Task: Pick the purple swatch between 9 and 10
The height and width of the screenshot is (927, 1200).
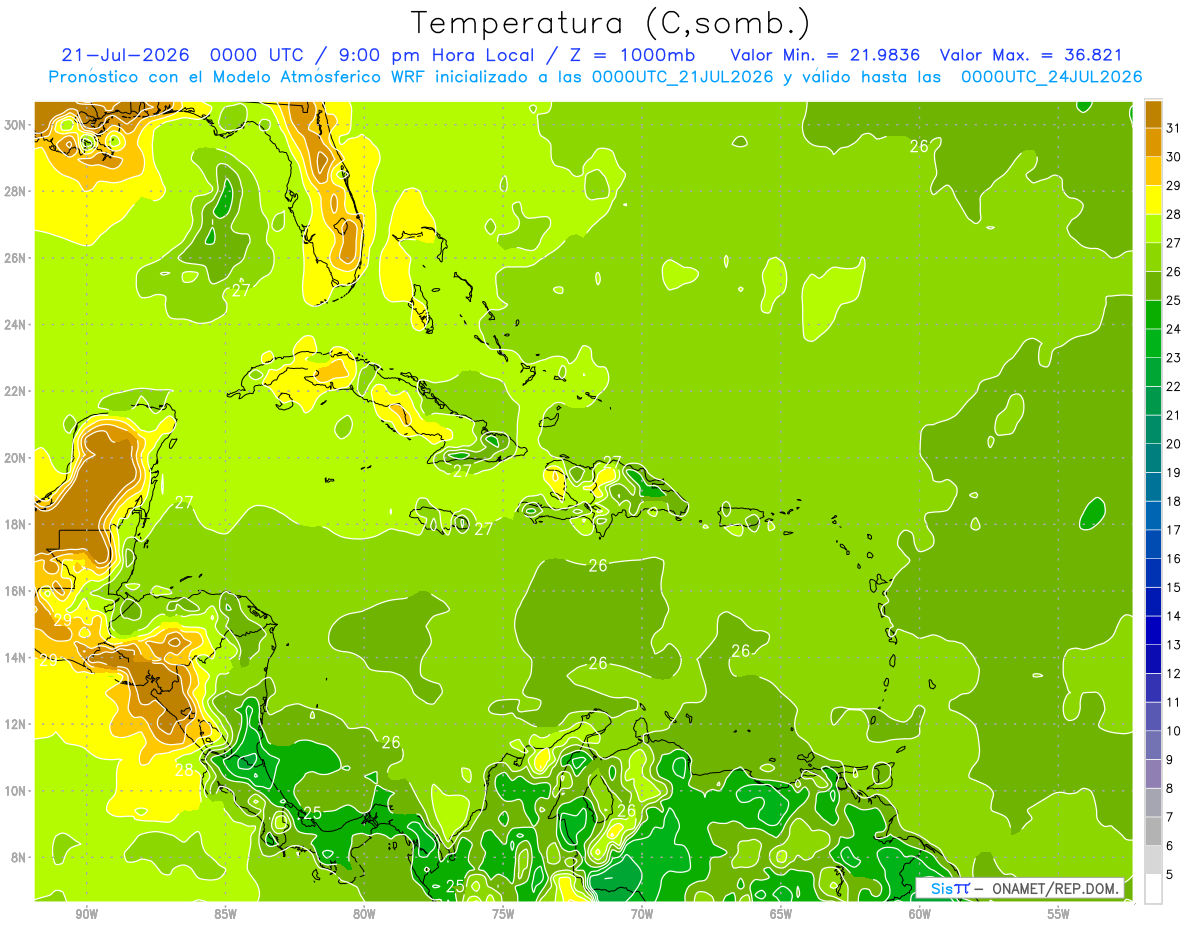Action: point(1153,746)
